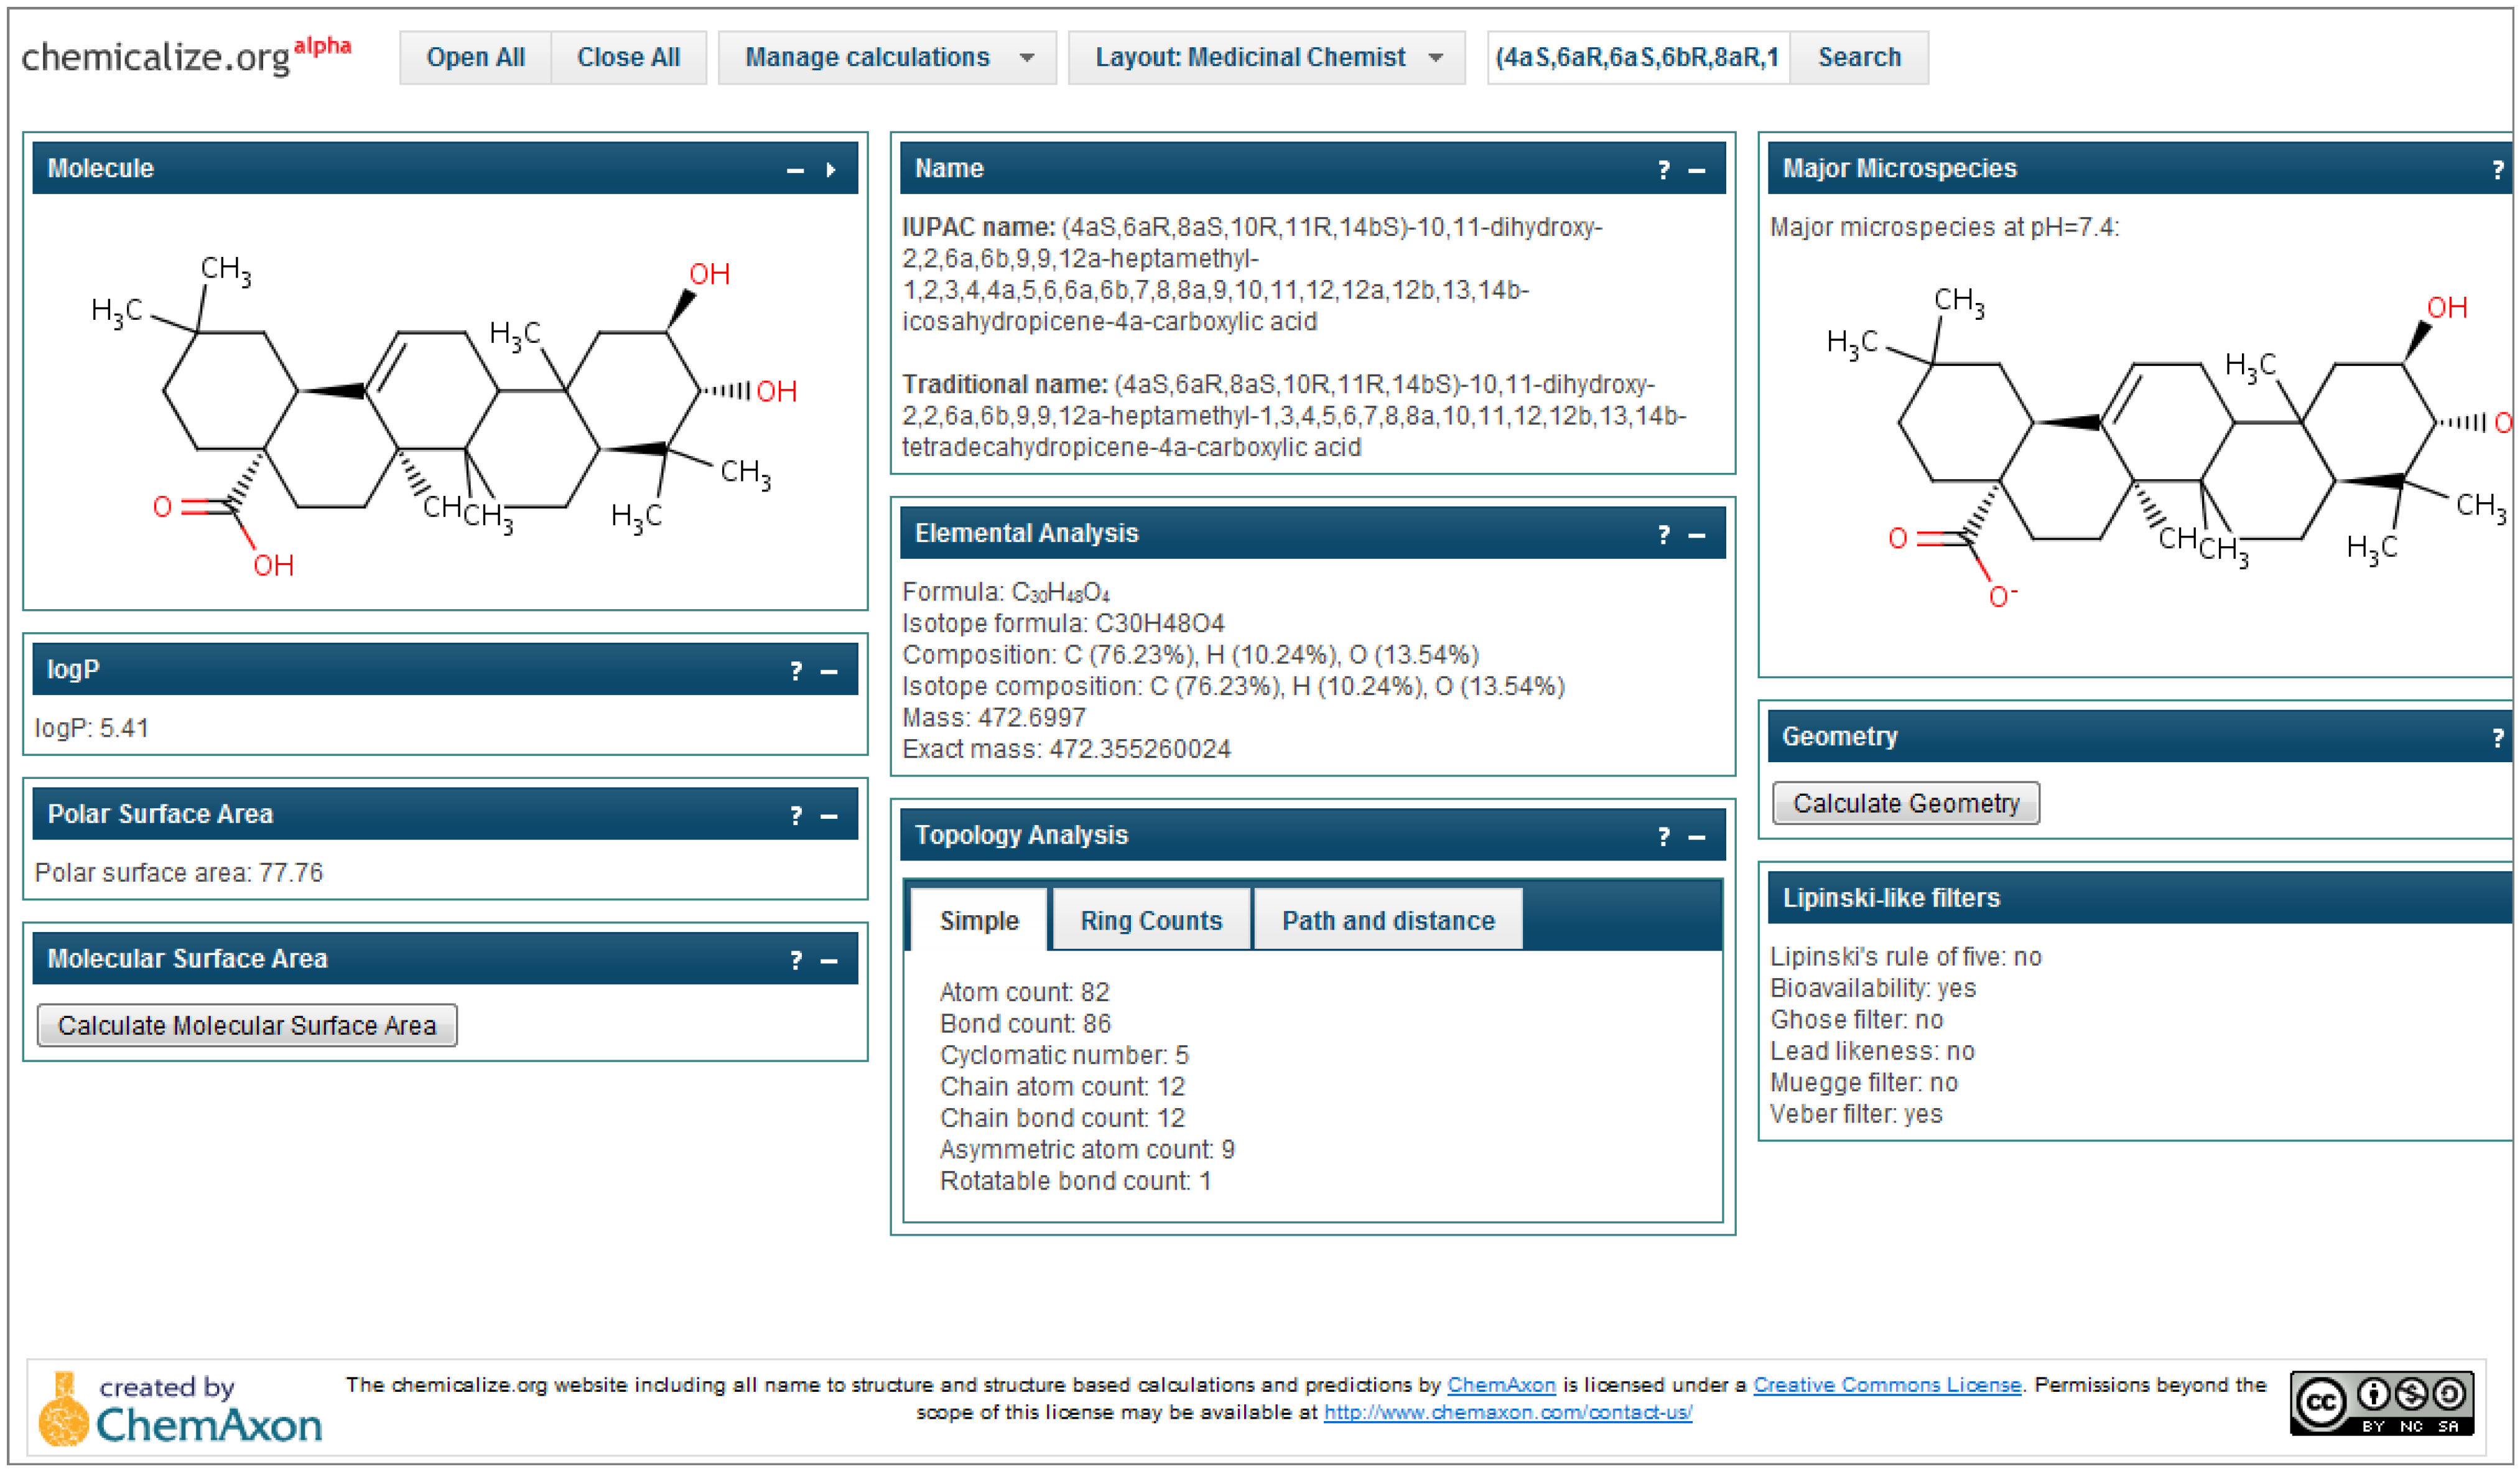Click the Open All button
Image resolution: width=2520 pixels, height=1469 pixels.
pyautogui.click(x=475, y=57)
